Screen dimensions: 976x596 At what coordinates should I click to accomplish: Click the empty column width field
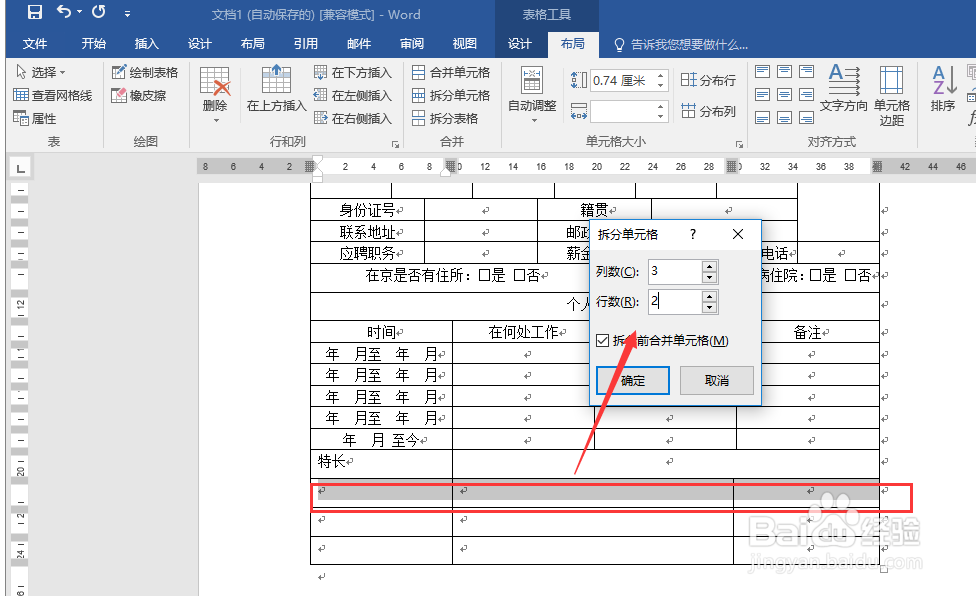click(622, 111)
